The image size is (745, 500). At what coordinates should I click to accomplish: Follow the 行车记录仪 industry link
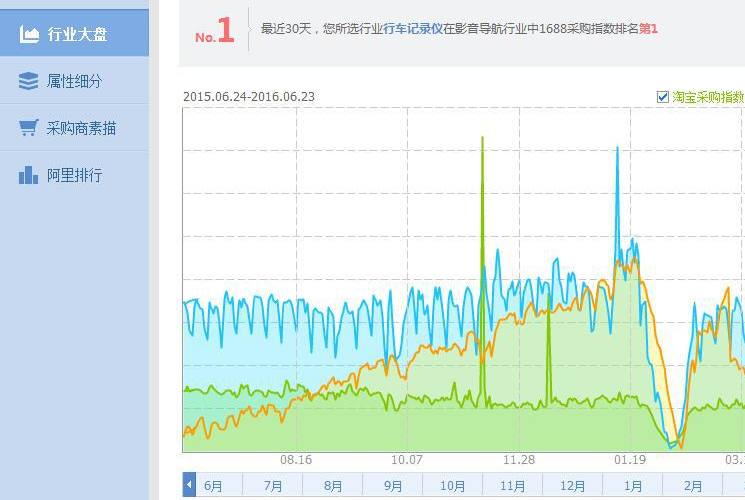point(413,29)
